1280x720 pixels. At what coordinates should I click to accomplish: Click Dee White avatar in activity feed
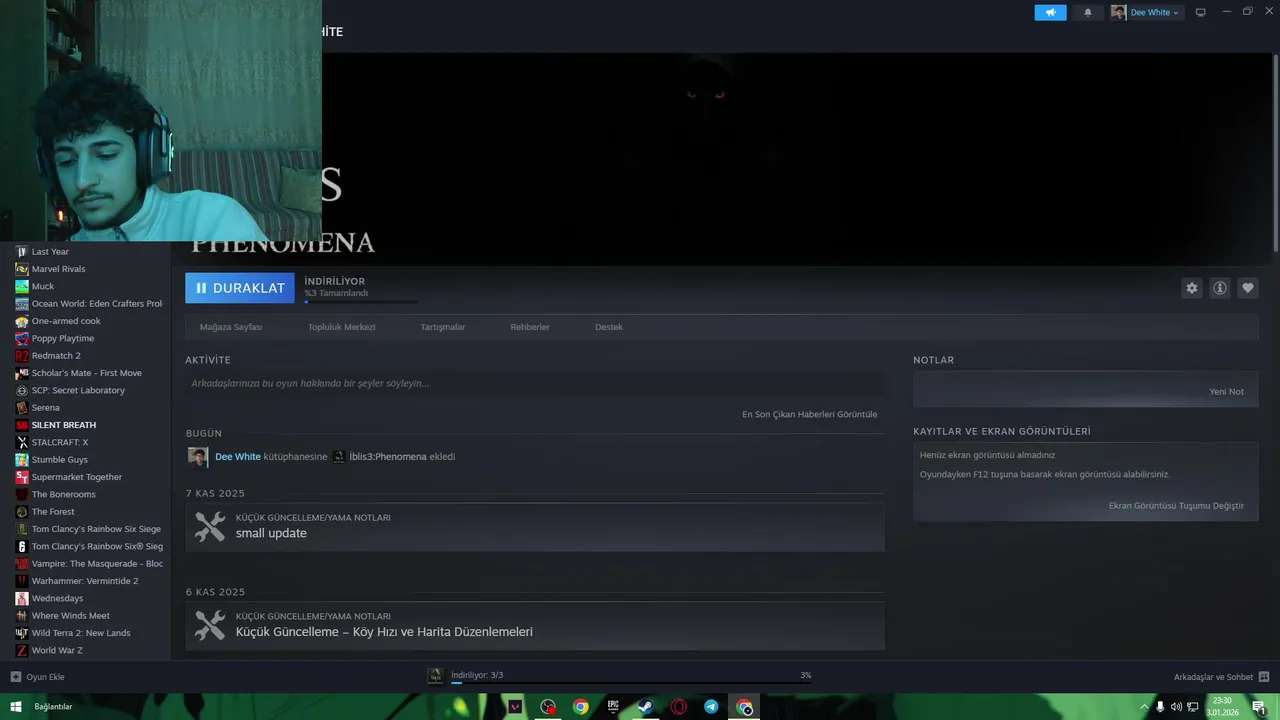(x=198, y=457)
